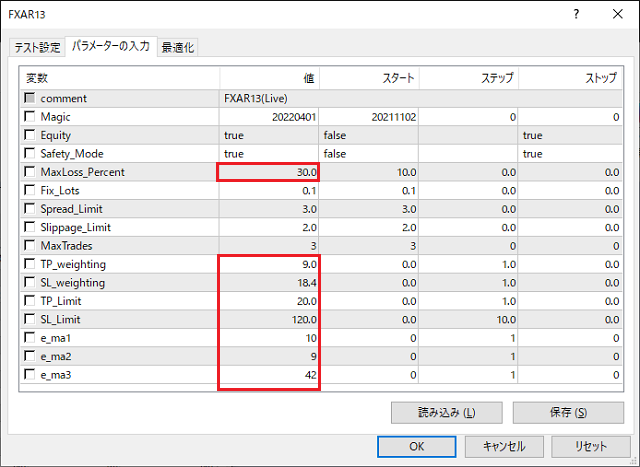Click the 値 column header
The width and height of the screenshot is (640, 467).
(269, 78)
